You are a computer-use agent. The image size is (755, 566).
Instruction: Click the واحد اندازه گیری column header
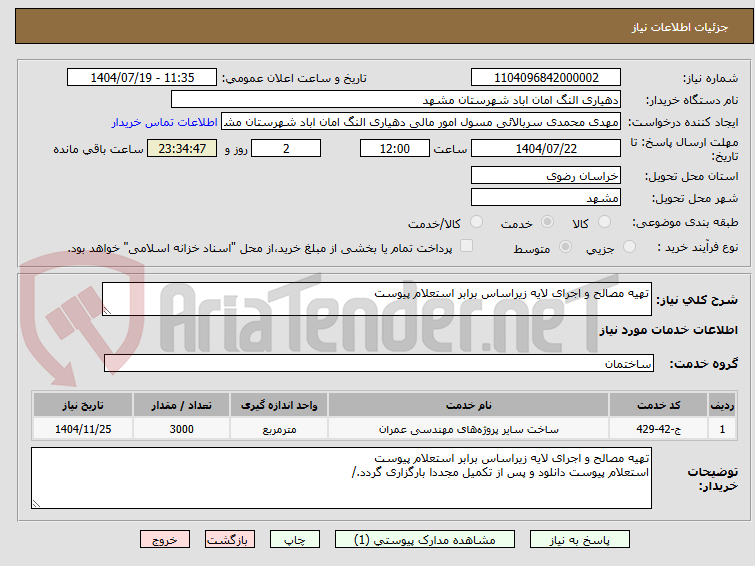279,405
